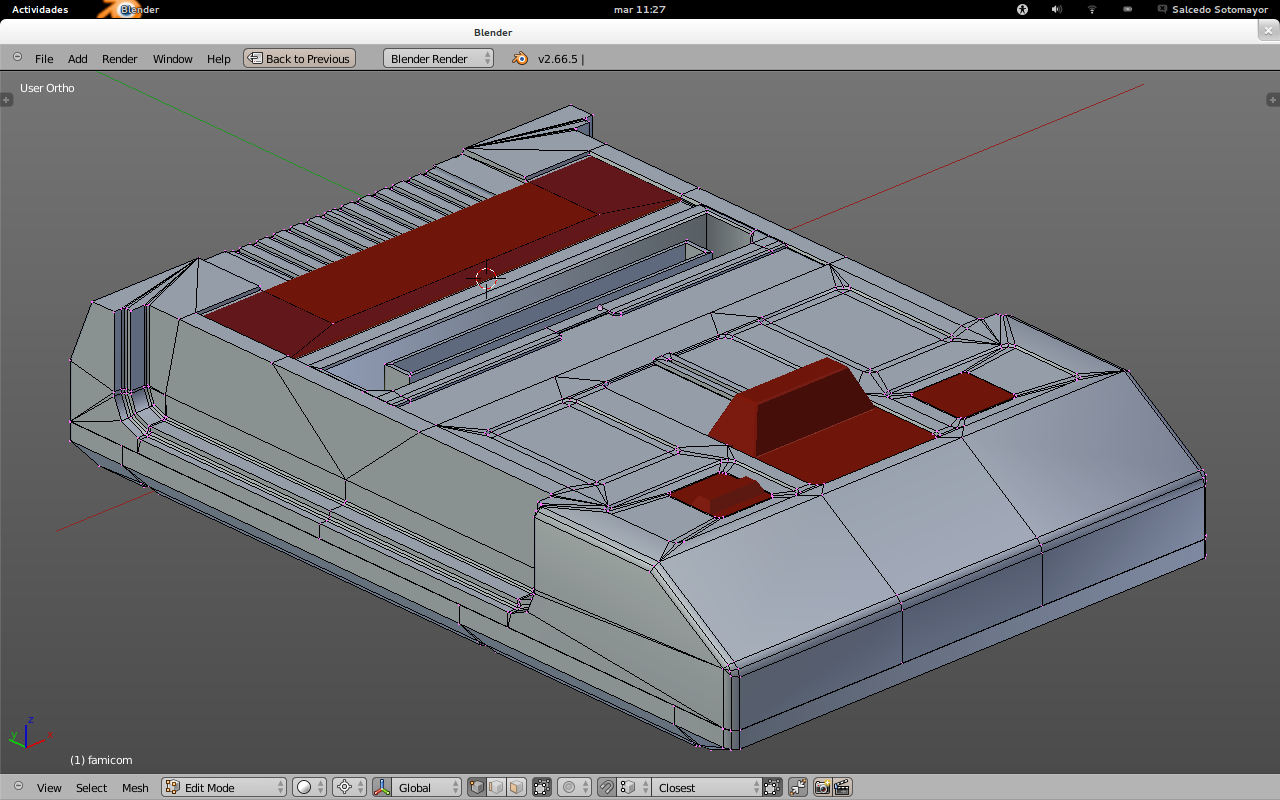Click the OpenGL render image camera icon
This screenshot has width=1280, height=800.
click(x=822, y=788)
